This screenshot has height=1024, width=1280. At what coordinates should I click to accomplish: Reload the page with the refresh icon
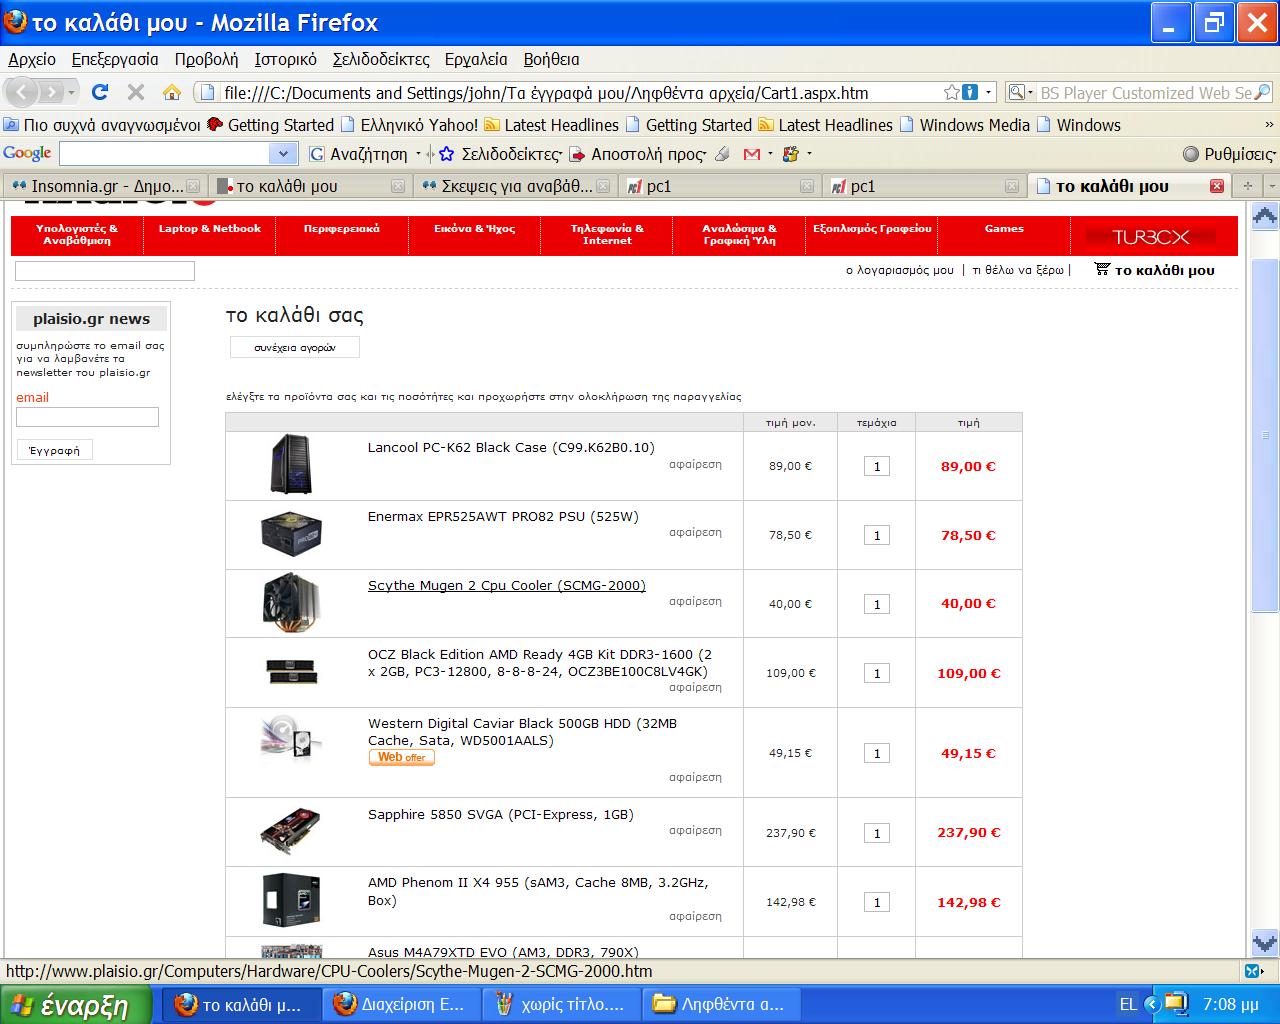pyautogui.click(x=100, y=92)
